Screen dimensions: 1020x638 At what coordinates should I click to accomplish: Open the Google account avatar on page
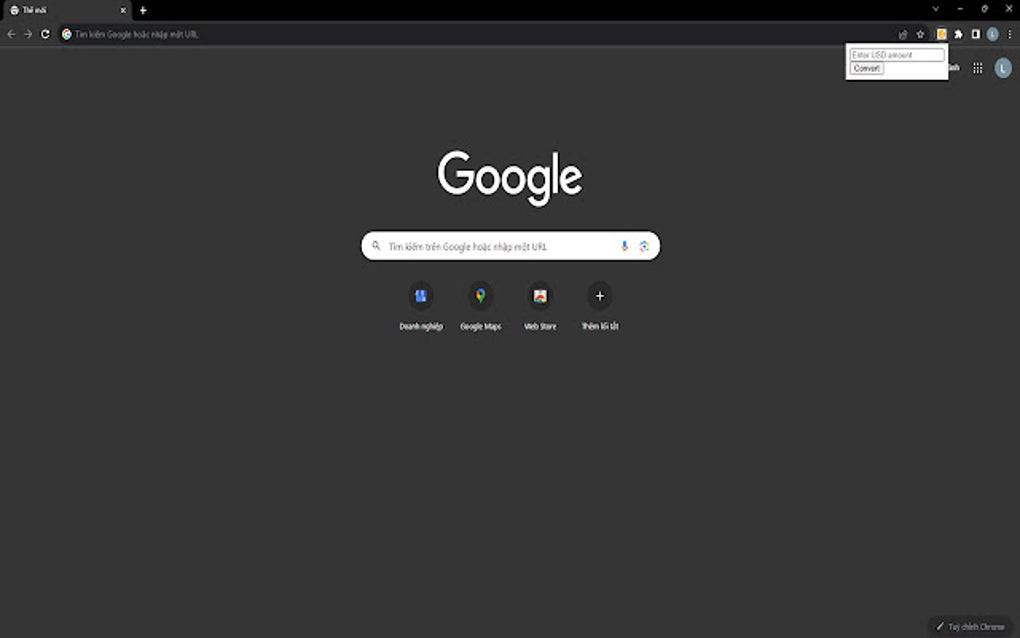point(1002,68)
